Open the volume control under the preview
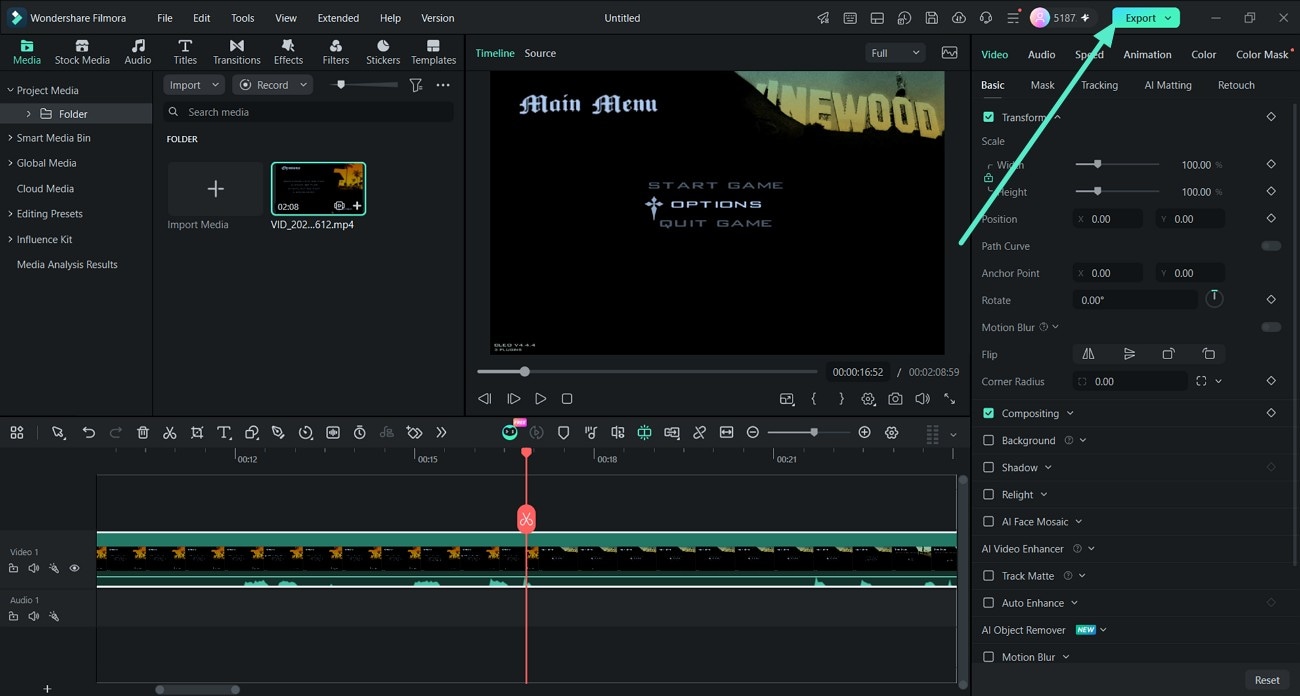 (922, 398)
